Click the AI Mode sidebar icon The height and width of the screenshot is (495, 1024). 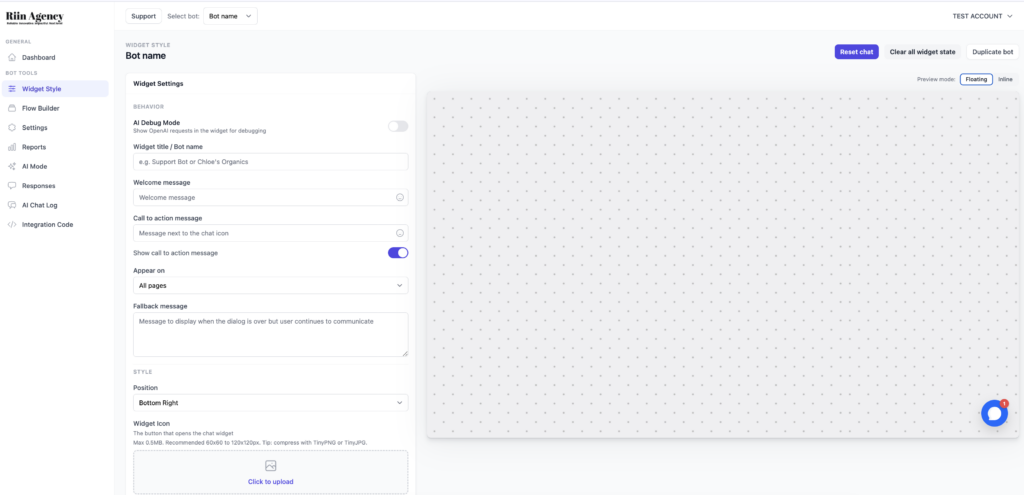pos(12,166)
